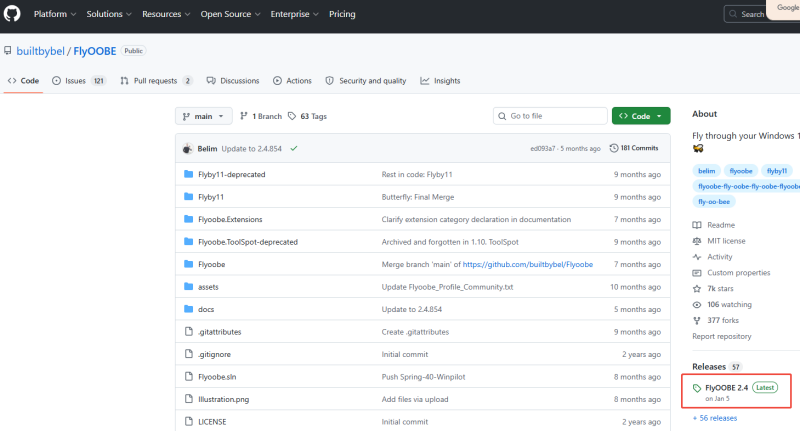The image size is (800, 431).
Task: Open 'Rest in code: Flyby11' commit message
Action: 417,174
